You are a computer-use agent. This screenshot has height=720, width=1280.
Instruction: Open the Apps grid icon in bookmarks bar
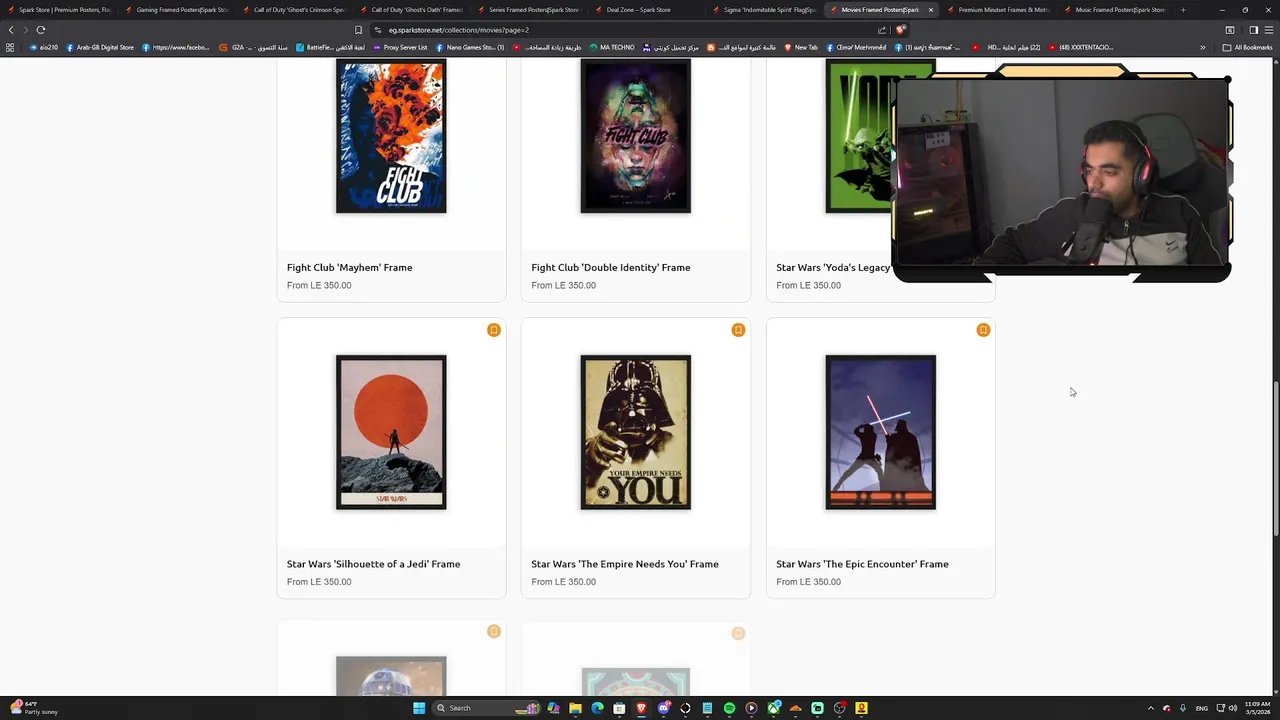point(10,47)
